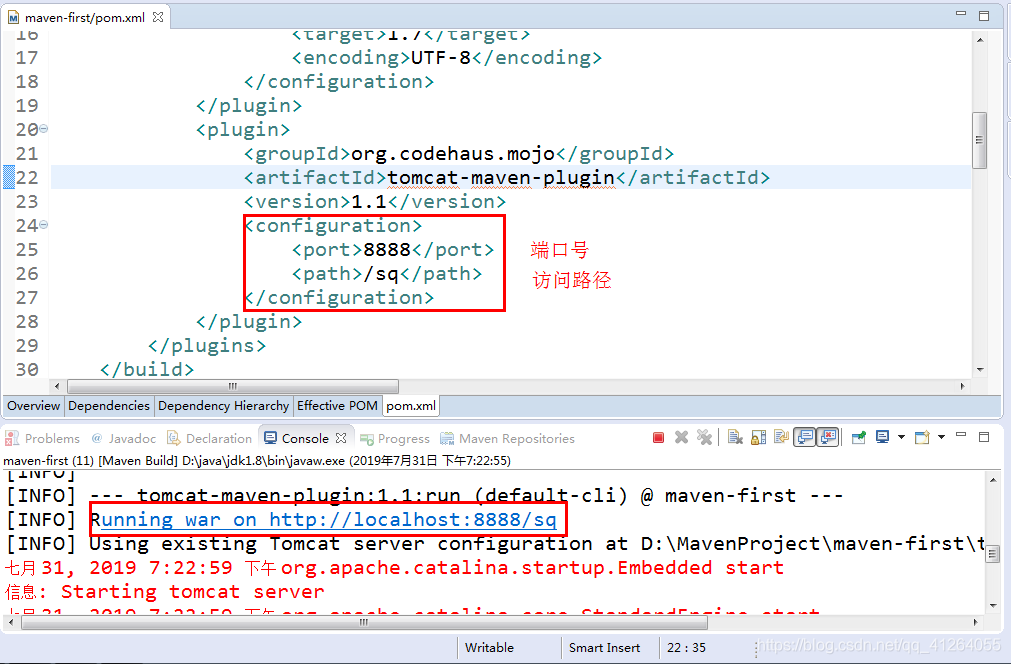Image resolution: width=1011 pixels, height=664 pixels.
Task: Click the console horizontal scroll right arrow
Action: tap(975, 623)
